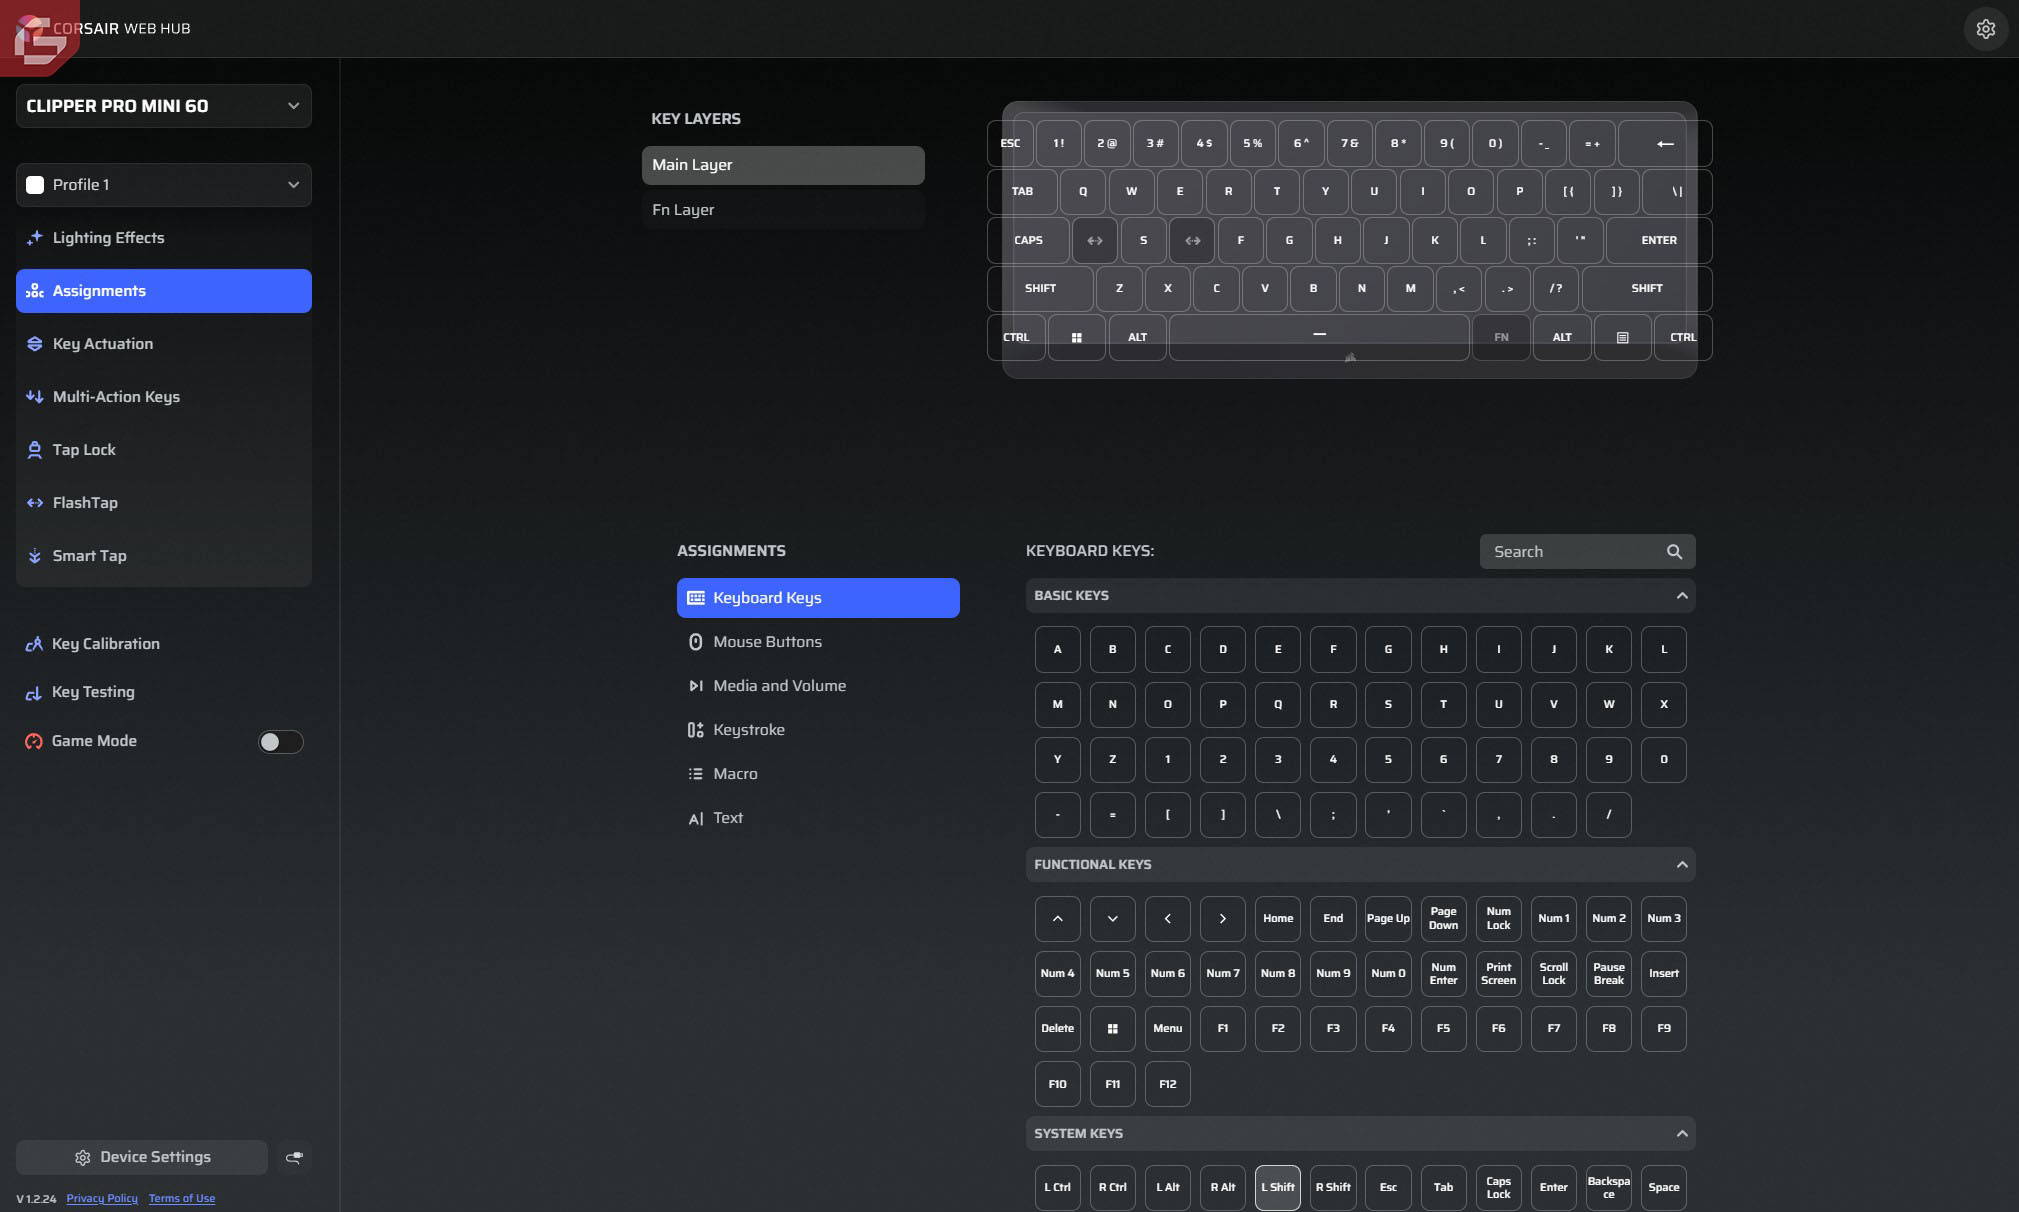Pick the letter A basic key
This screenshot has width=2019, height=1212.
tap(1058, 650)
